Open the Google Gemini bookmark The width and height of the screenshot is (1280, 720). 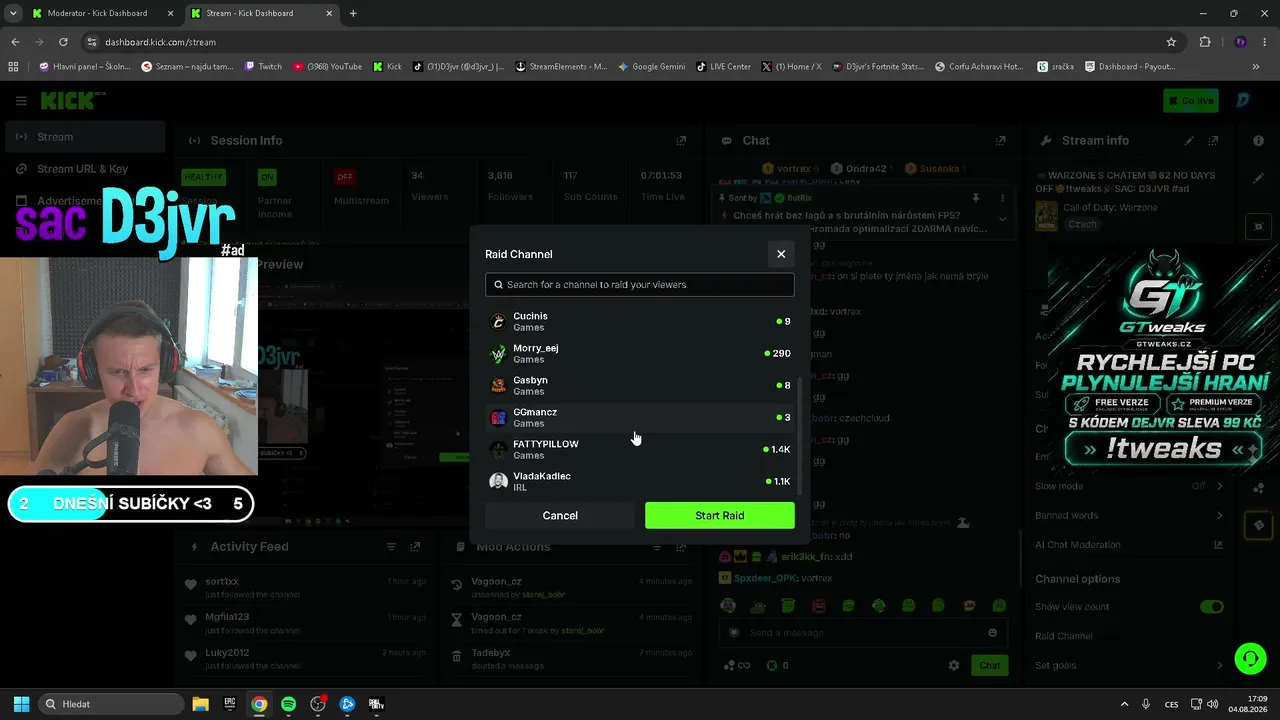(x=651, y=67)
